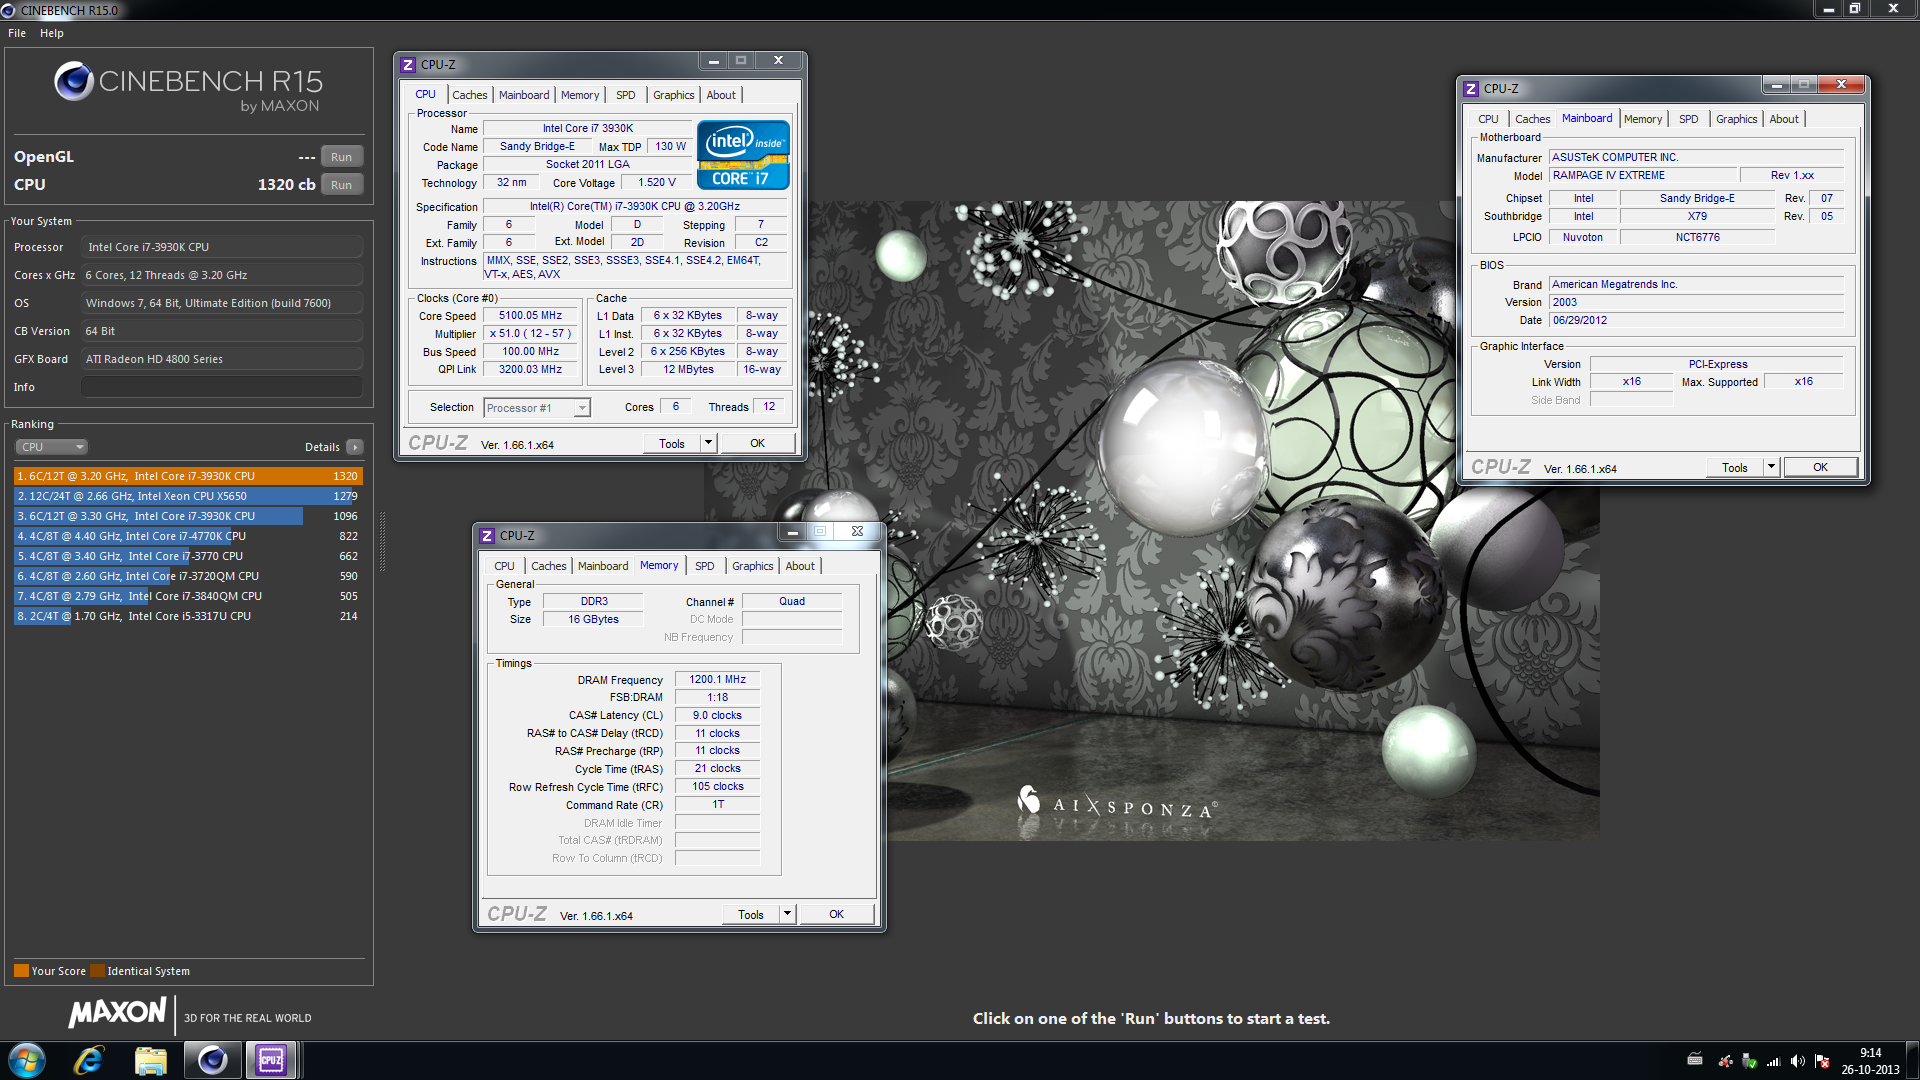Click the Cinebench title bar app icon
This screenshot has width=1920, height=1080.
tap(8, 10)
